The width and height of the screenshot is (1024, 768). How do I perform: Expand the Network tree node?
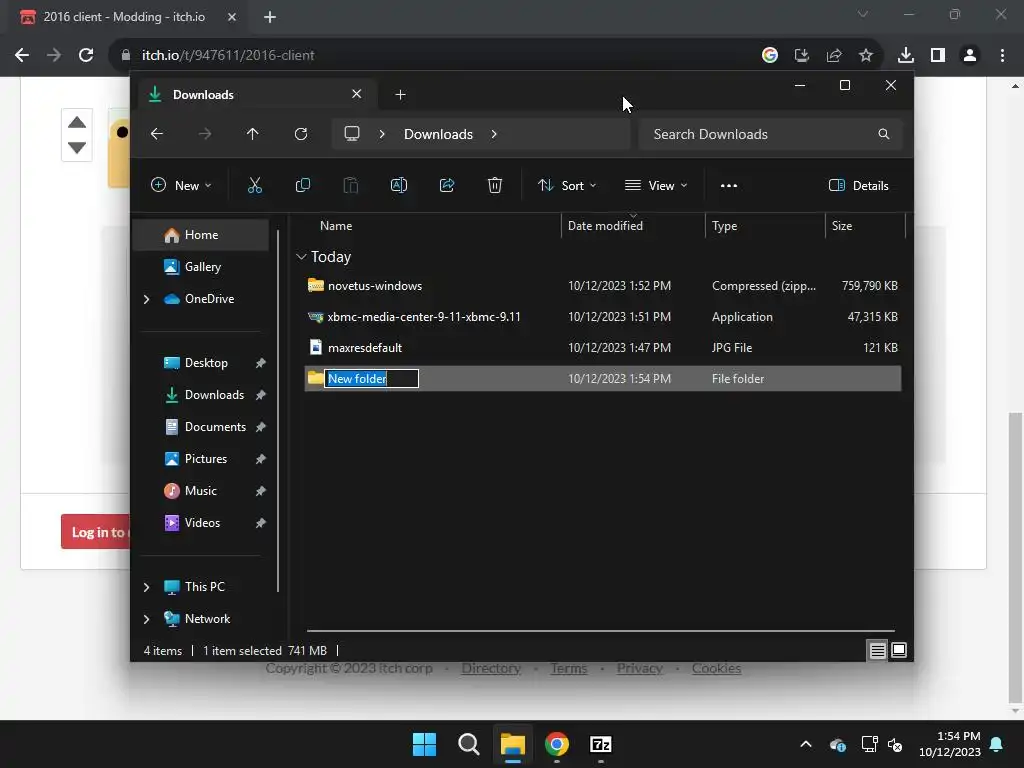coord(146,619)
